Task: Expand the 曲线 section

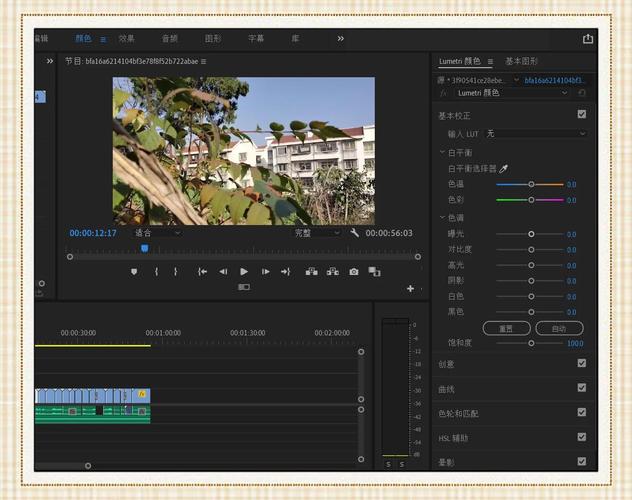Action: point(446,390)
